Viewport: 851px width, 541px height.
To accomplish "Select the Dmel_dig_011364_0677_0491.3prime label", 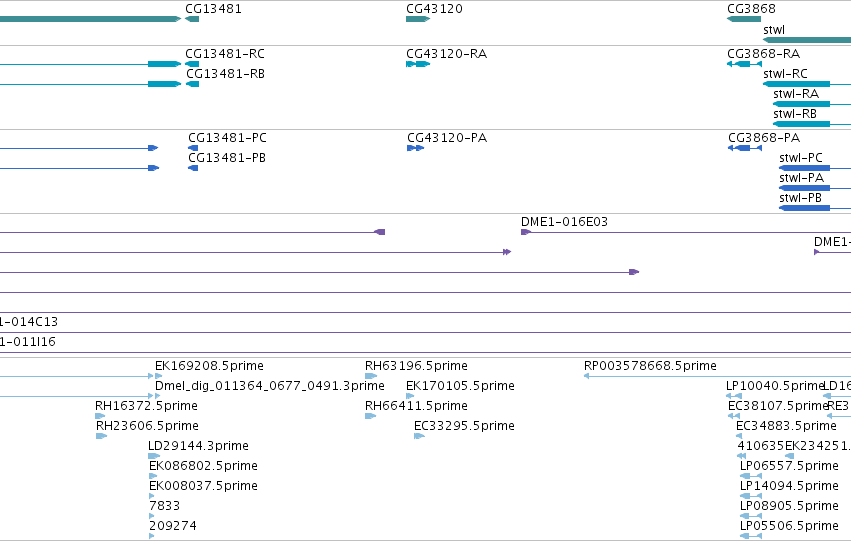I will [x=269, y=386].
